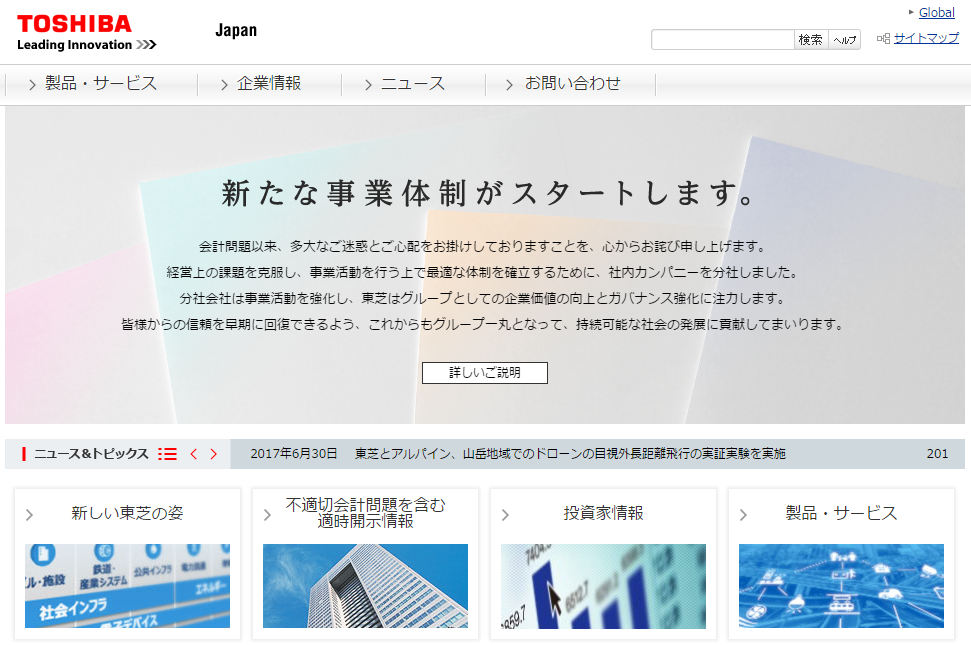Open the 2017年6月30日 drone news headline
The image size is (971, 645).
(518, 454)
